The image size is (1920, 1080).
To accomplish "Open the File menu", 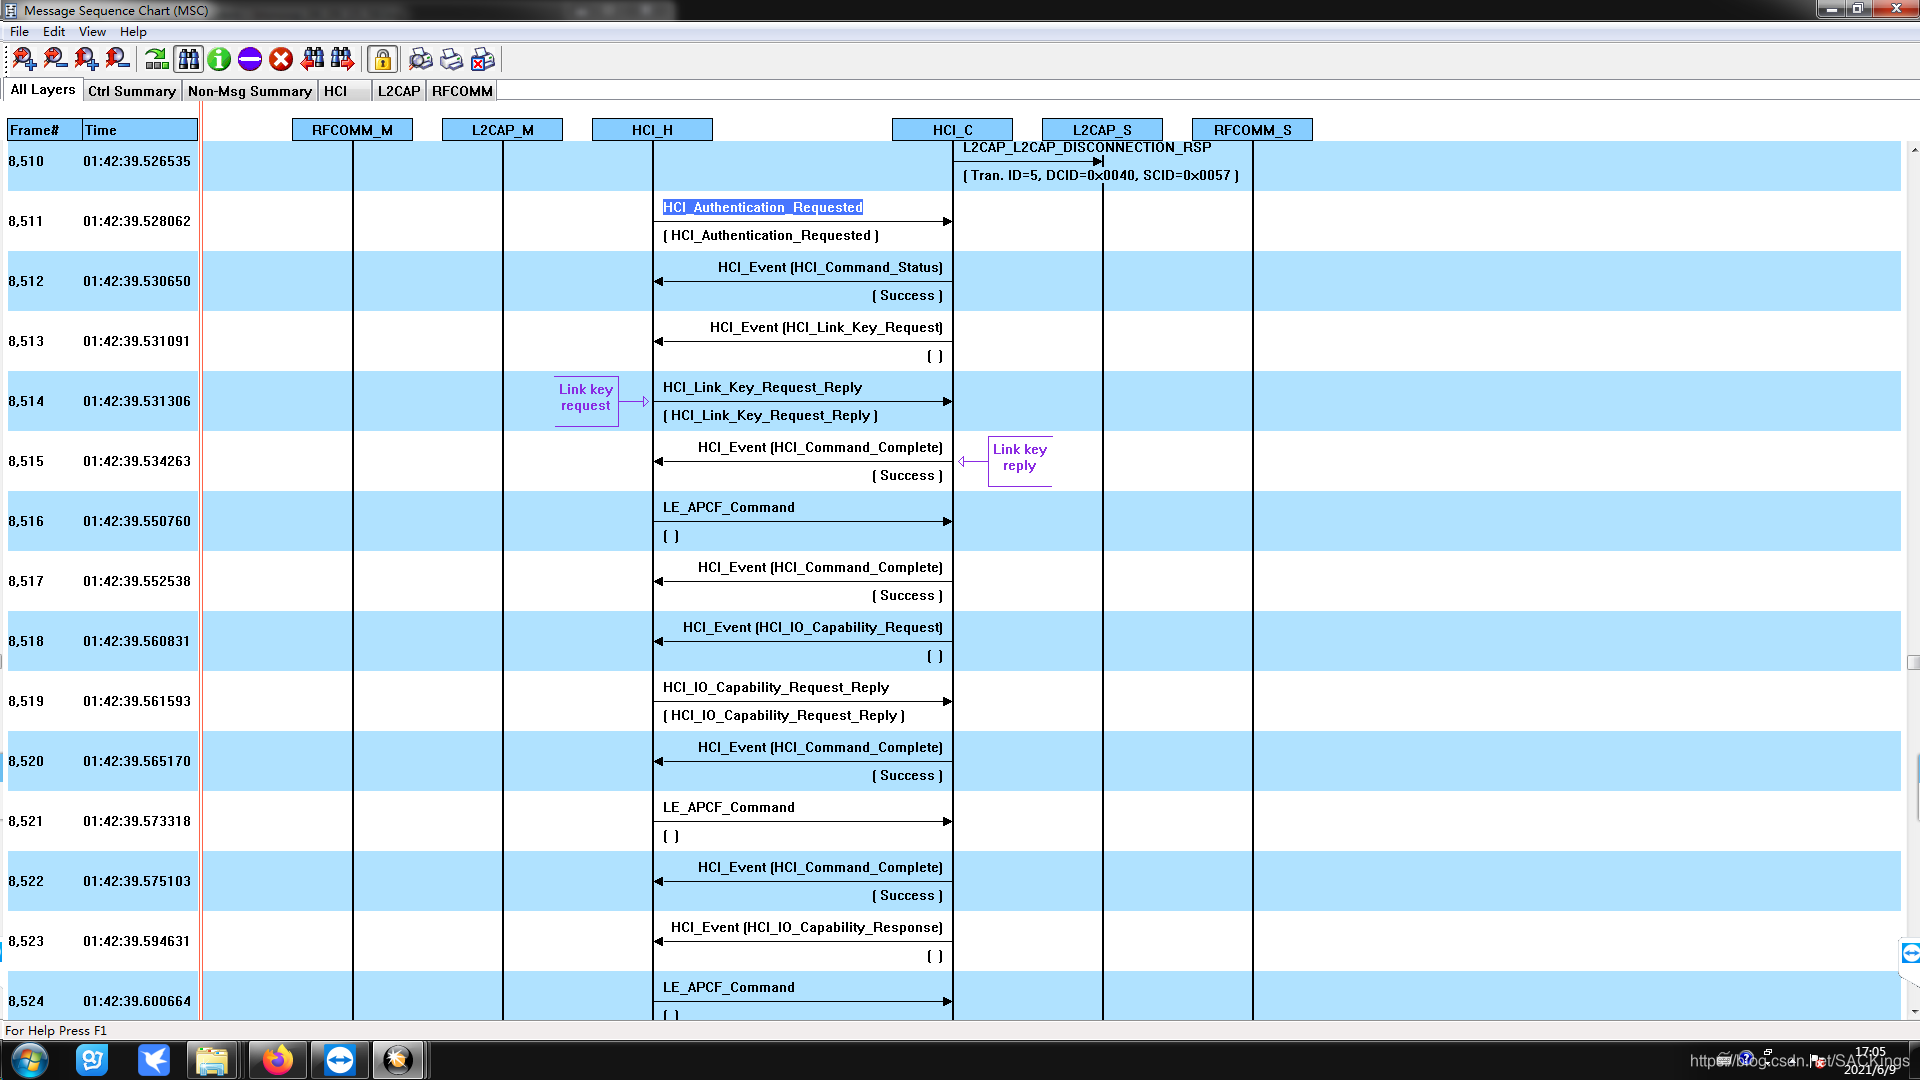I will (19, 31).
